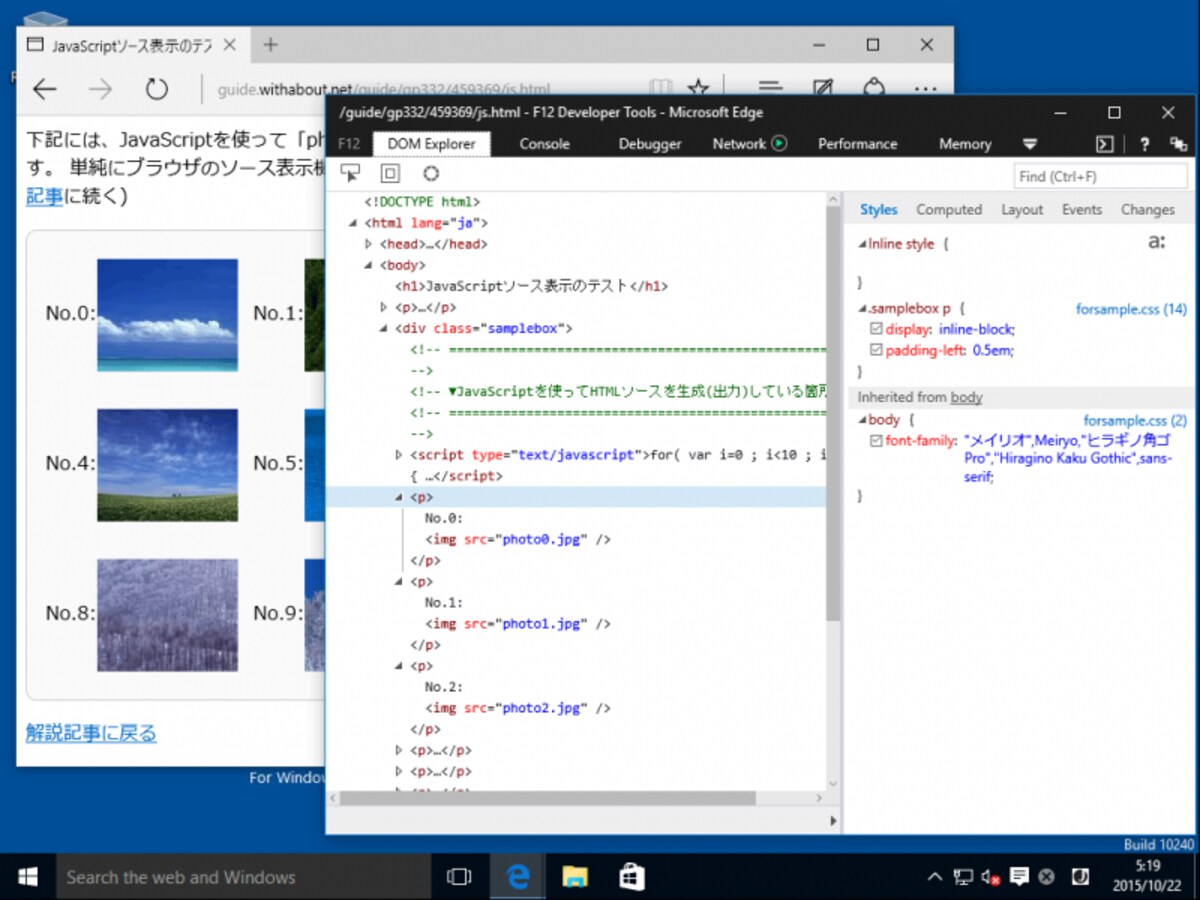Open Edge More actions ellipsis menu
The image size is (1200, 900).
pyautogui.click(x=927, y=89)
